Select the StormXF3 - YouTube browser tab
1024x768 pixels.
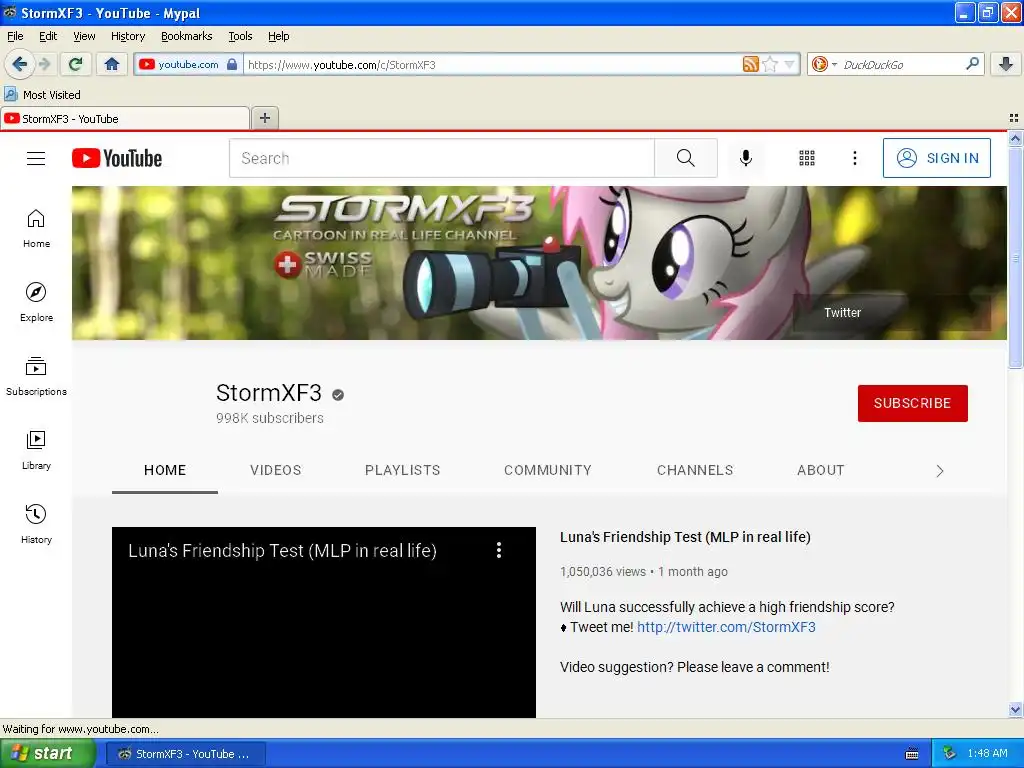(125, 118)
